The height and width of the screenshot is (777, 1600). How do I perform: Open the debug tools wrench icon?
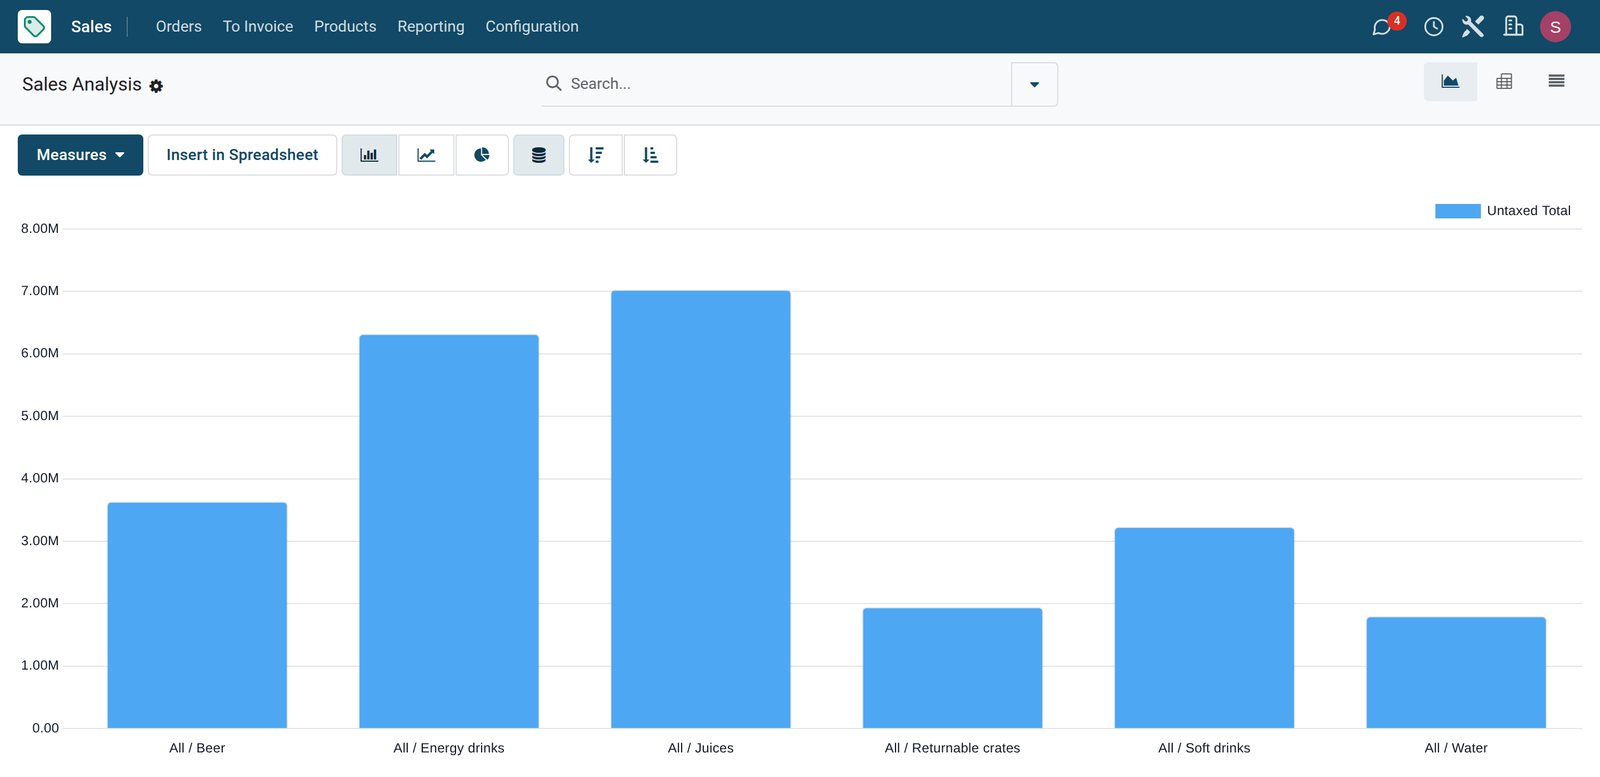[1472, 27]
